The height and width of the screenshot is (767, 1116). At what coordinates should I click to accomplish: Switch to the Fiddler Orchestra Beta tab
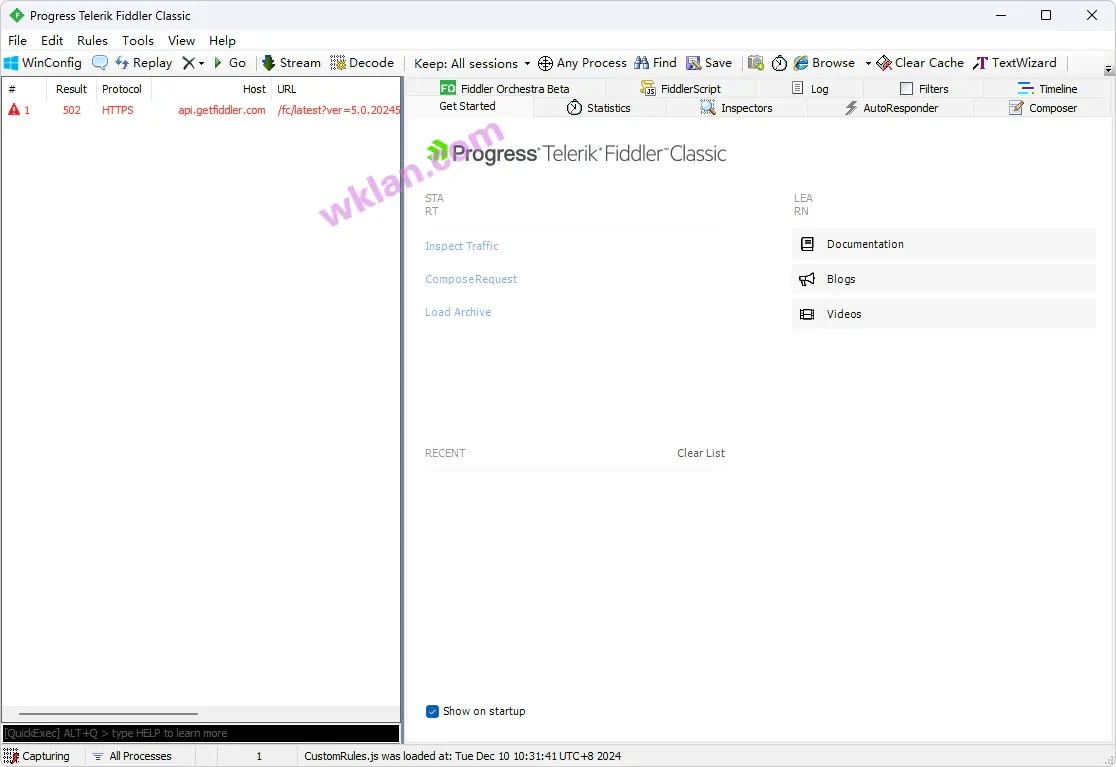505,89
